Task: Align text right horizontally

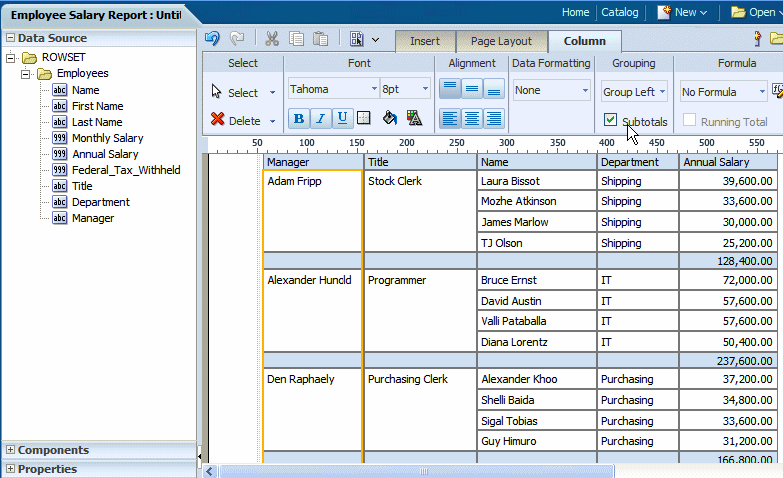Action: (x=493, y=118)
